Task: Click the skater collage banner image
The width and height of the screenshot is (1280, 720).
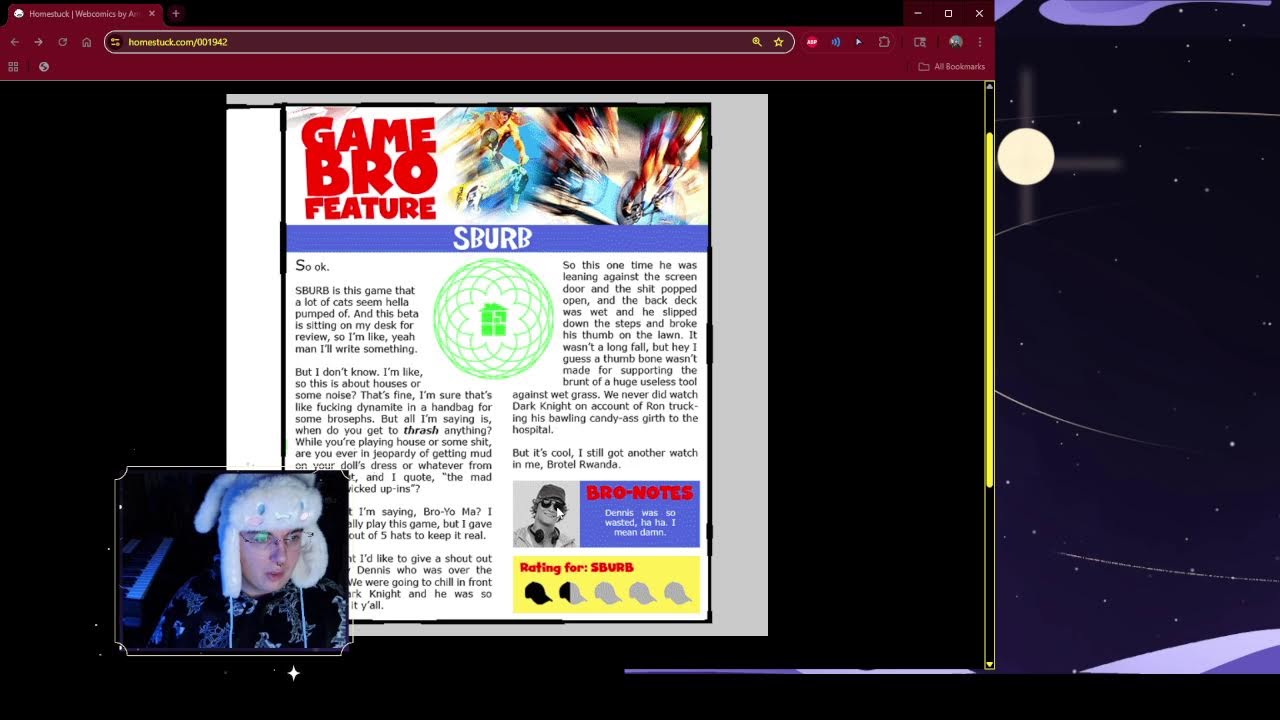Action: 574,165
